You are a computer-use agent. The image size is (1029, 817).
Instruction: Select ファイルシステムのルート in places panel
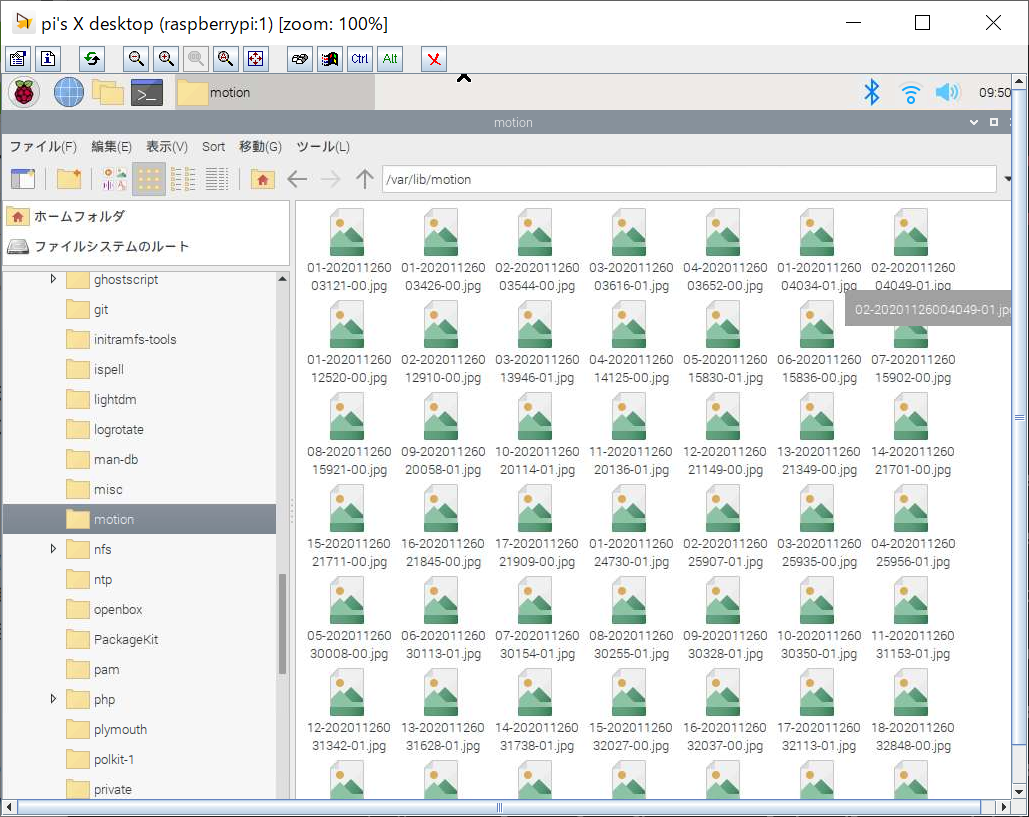[x=110, y=246]
